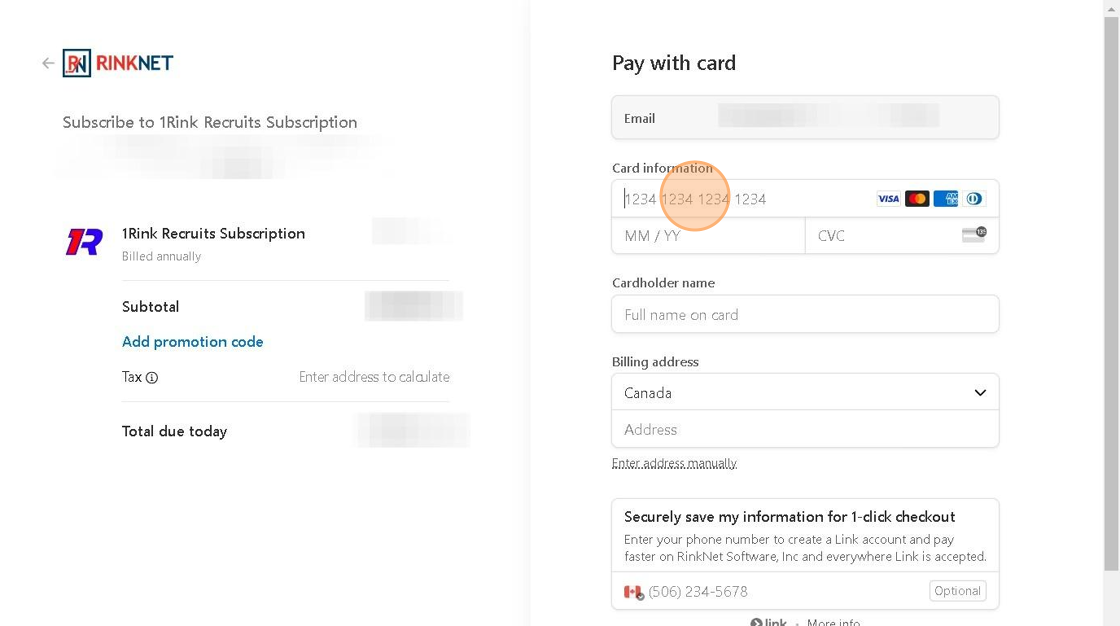Click the Tax info icon

(x=152, y=378)
